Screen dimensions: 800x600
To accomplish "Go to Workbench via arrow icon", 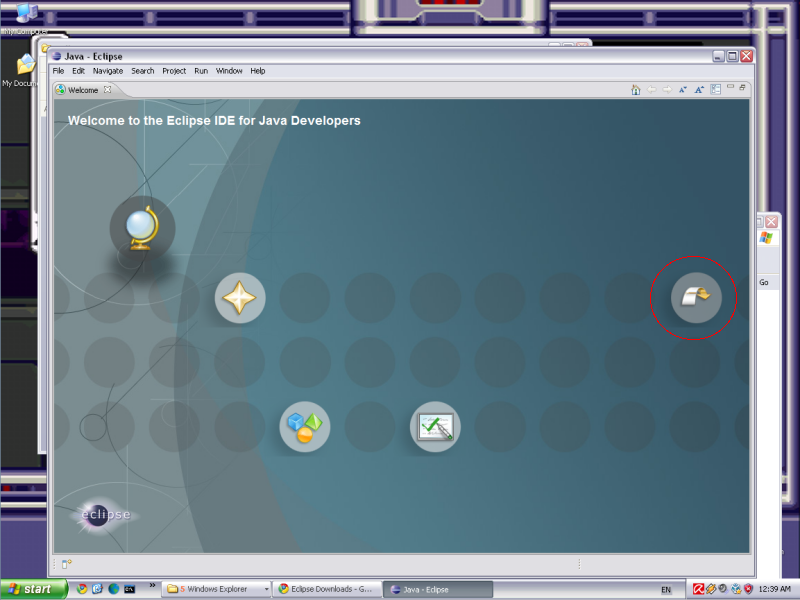I will 696,296.
